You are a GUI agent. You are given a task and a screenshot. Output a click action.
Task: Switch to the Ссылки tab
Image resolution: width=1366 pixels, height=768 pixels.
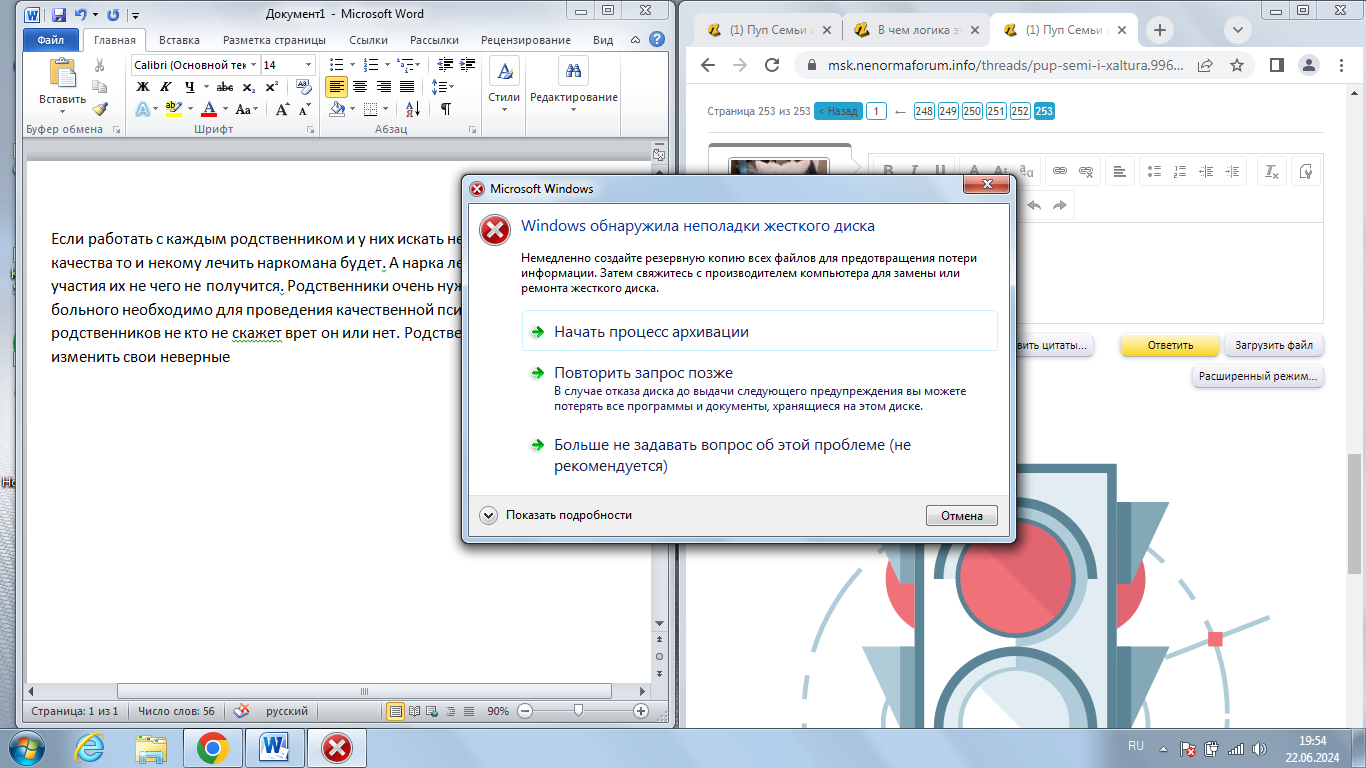tap(369, 40)
